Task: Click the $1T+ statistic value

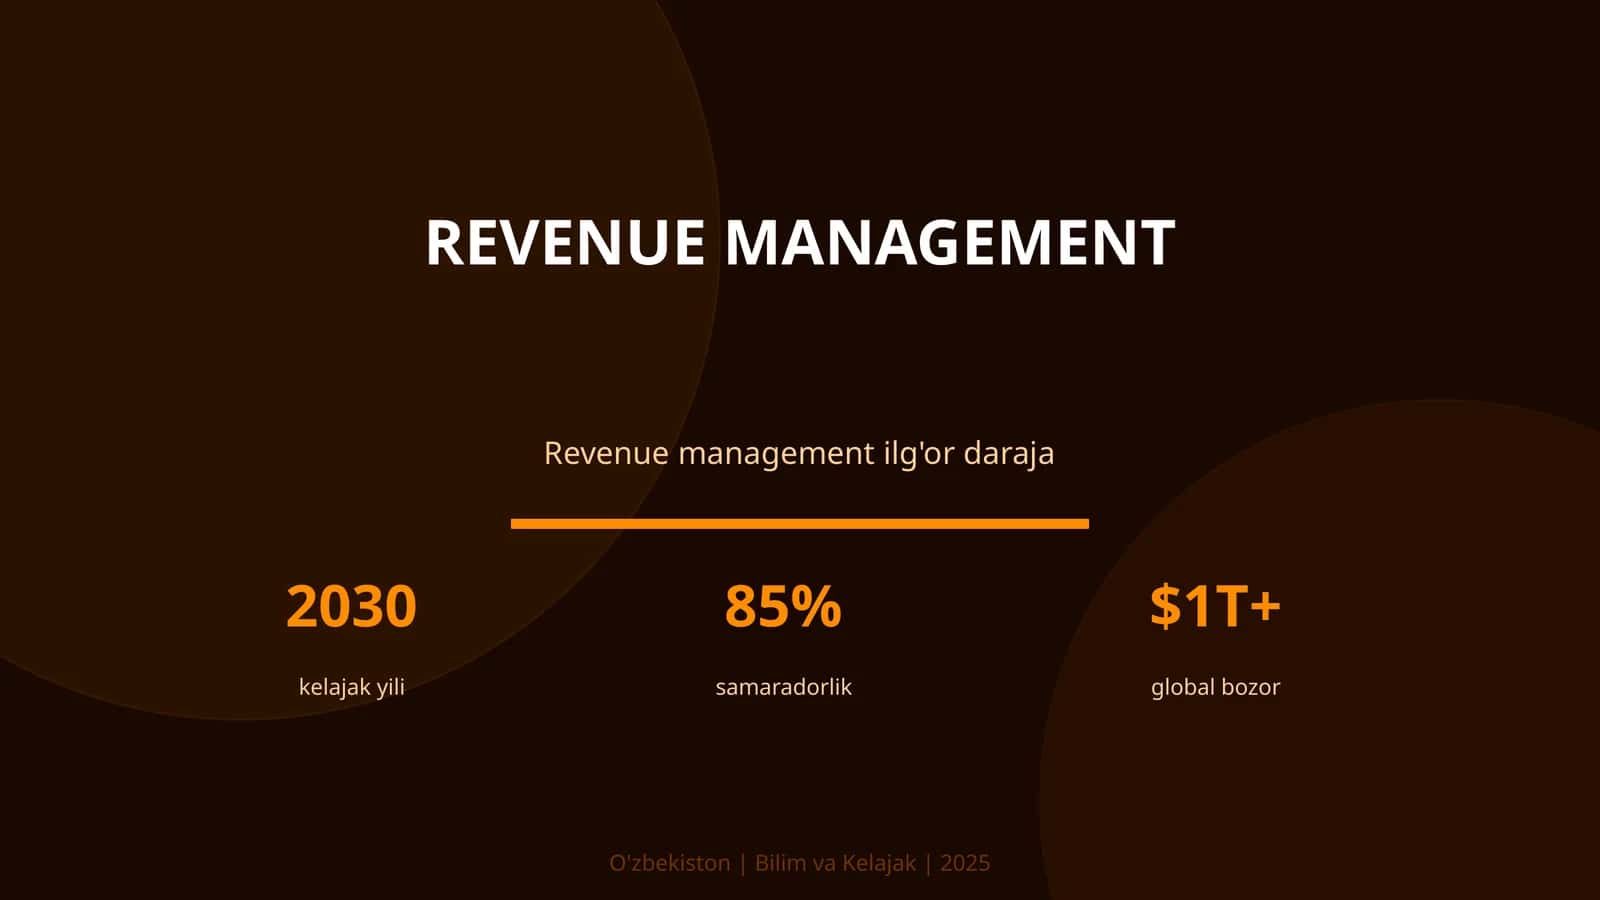Action: 1215,606
